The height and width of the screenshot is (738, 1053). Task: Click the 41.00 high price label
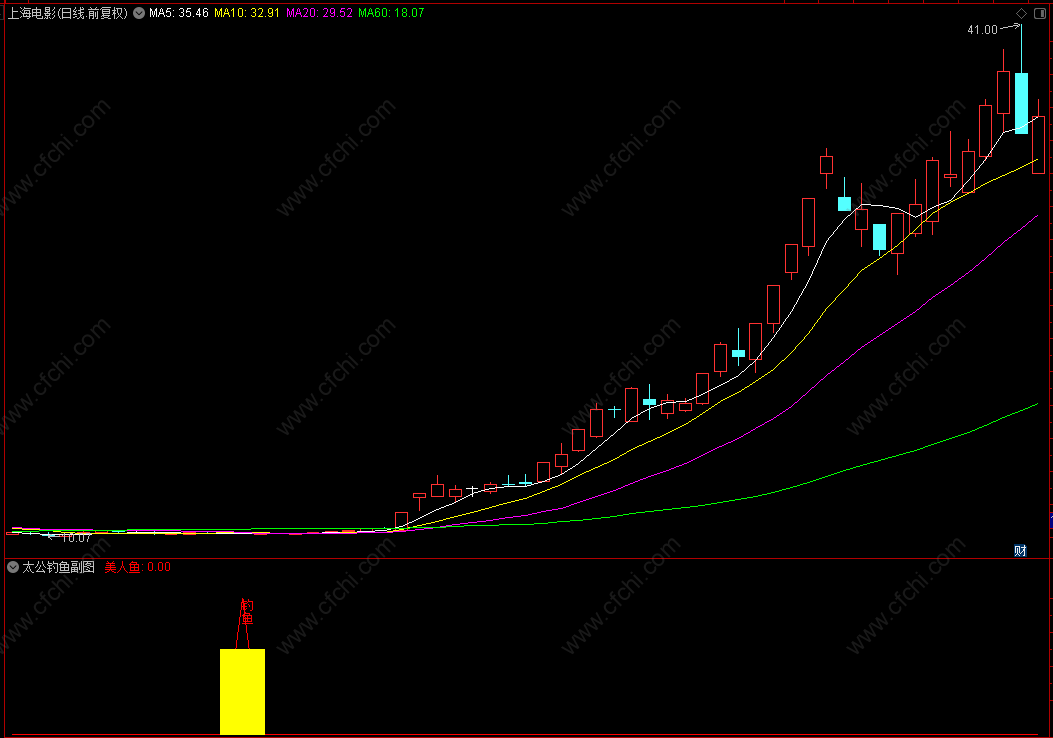(982, 30)
